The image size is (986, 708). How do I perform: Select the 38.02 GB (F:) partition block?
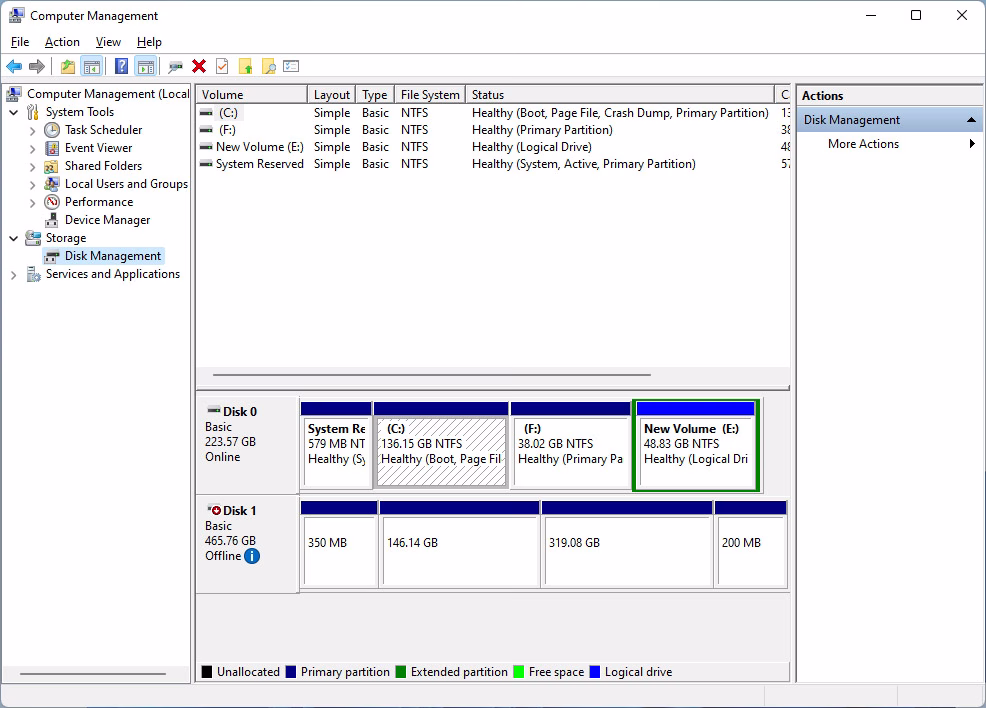click(x=570, y=445)
